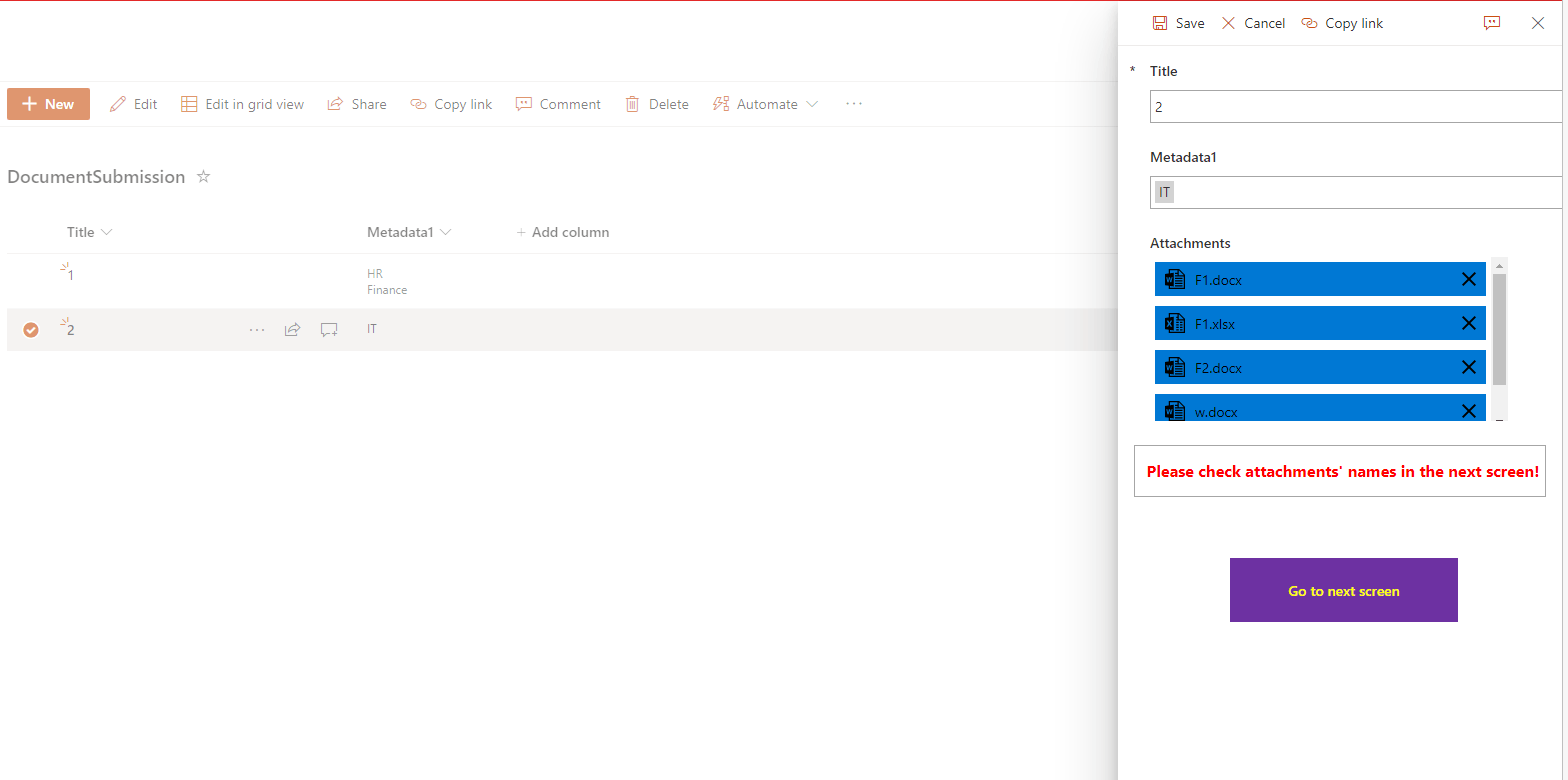
Task: Click into the Metadata1 field
Action: click(x=1355, y=192)
